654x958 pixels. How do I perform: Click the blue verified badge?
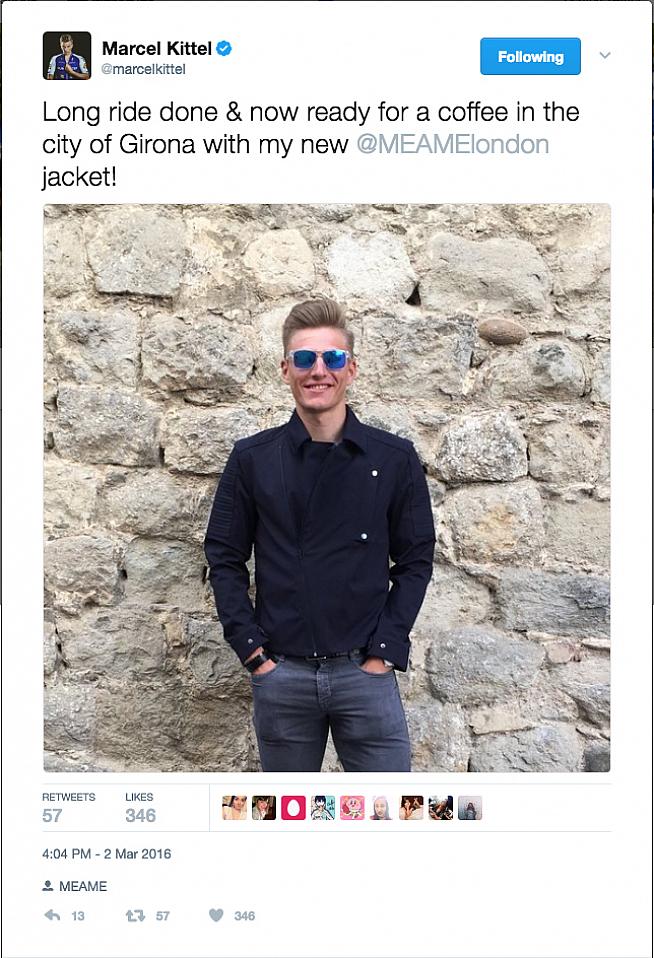[224, 48]
